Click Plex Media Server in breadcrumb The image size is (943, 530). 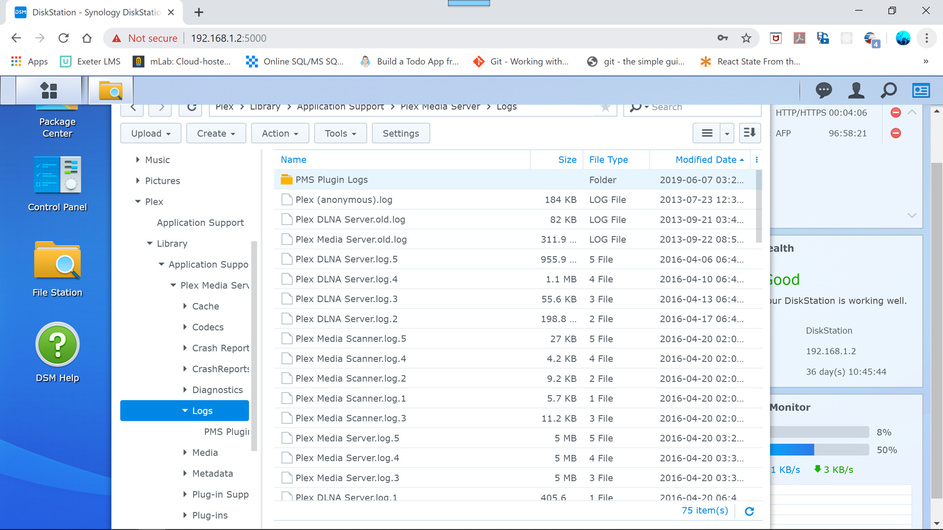pyautogui.click(x=440, y=108)
